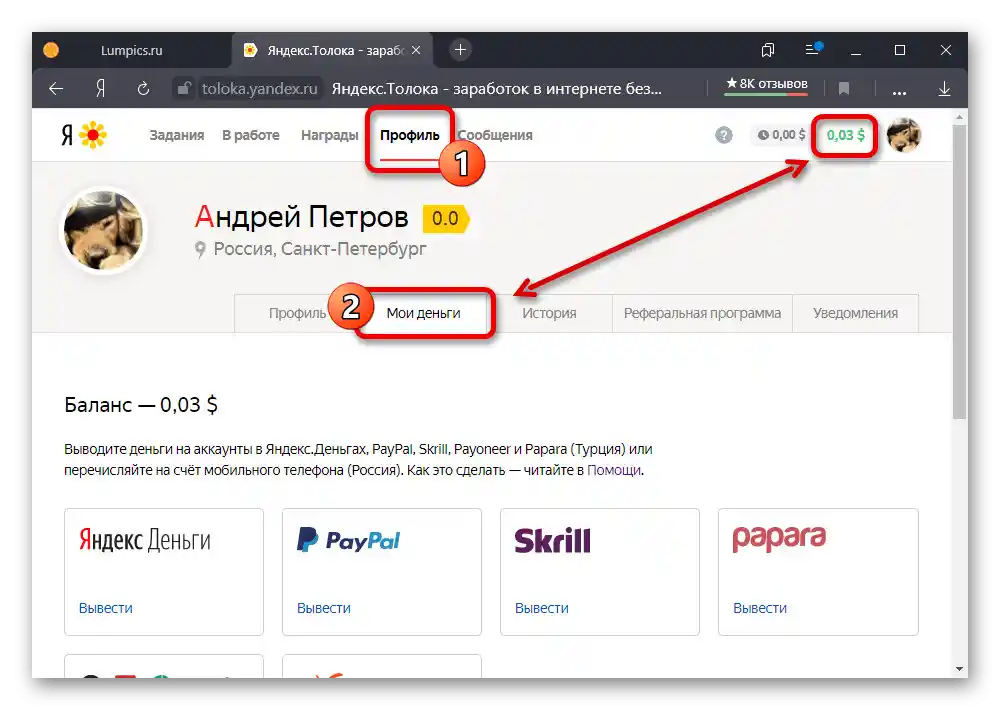Click the padlock icon beside toloka.yandex.ru
The width and height of the screenshot is (1000, 710).
(x=184, y=88)
